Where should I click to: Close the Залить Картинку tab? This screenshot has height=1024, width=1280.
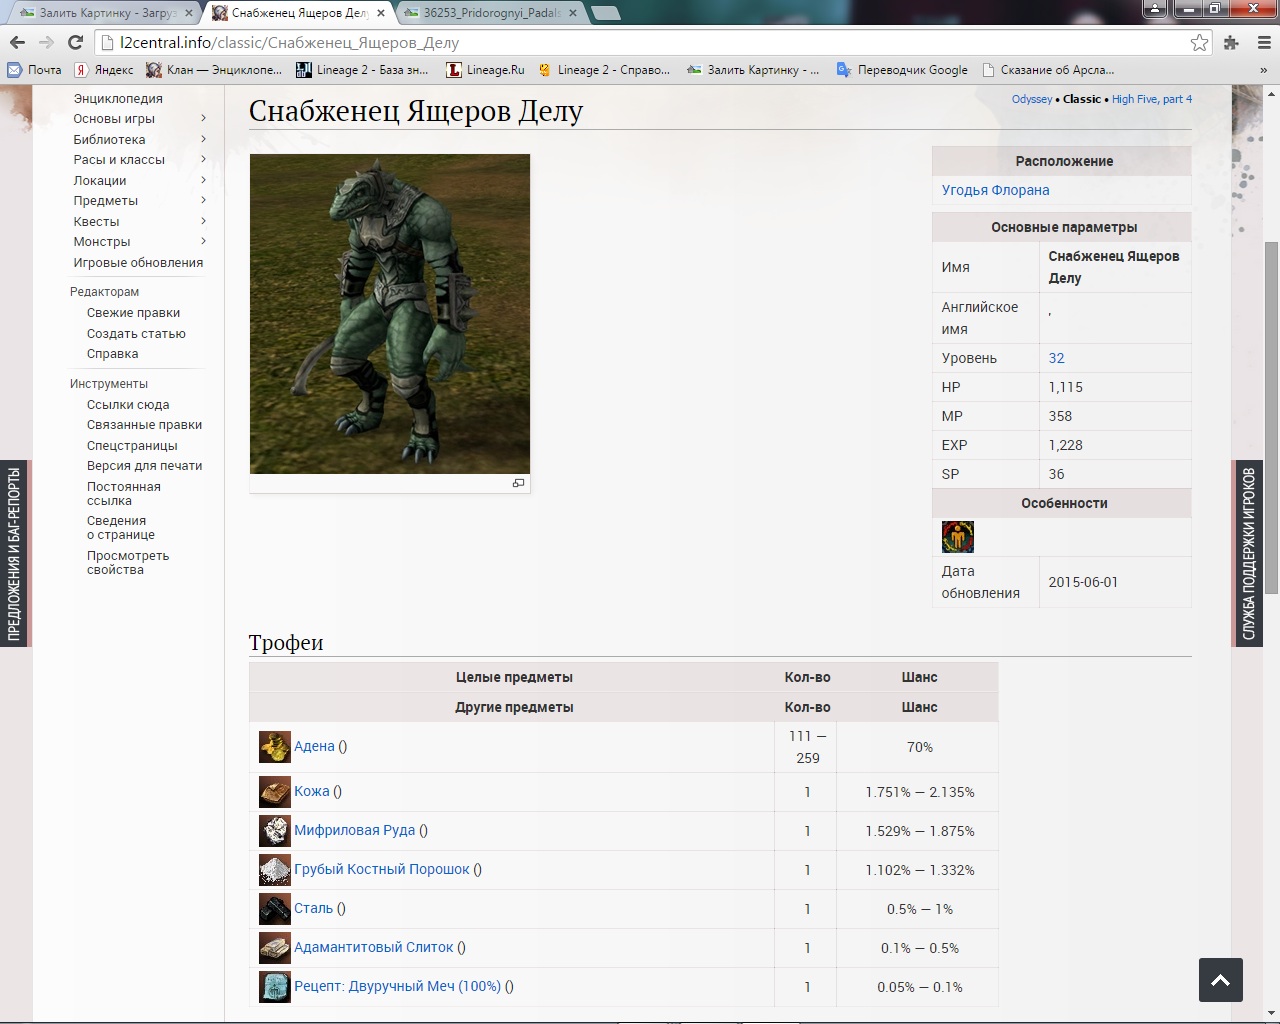click(x=189, y=13)
